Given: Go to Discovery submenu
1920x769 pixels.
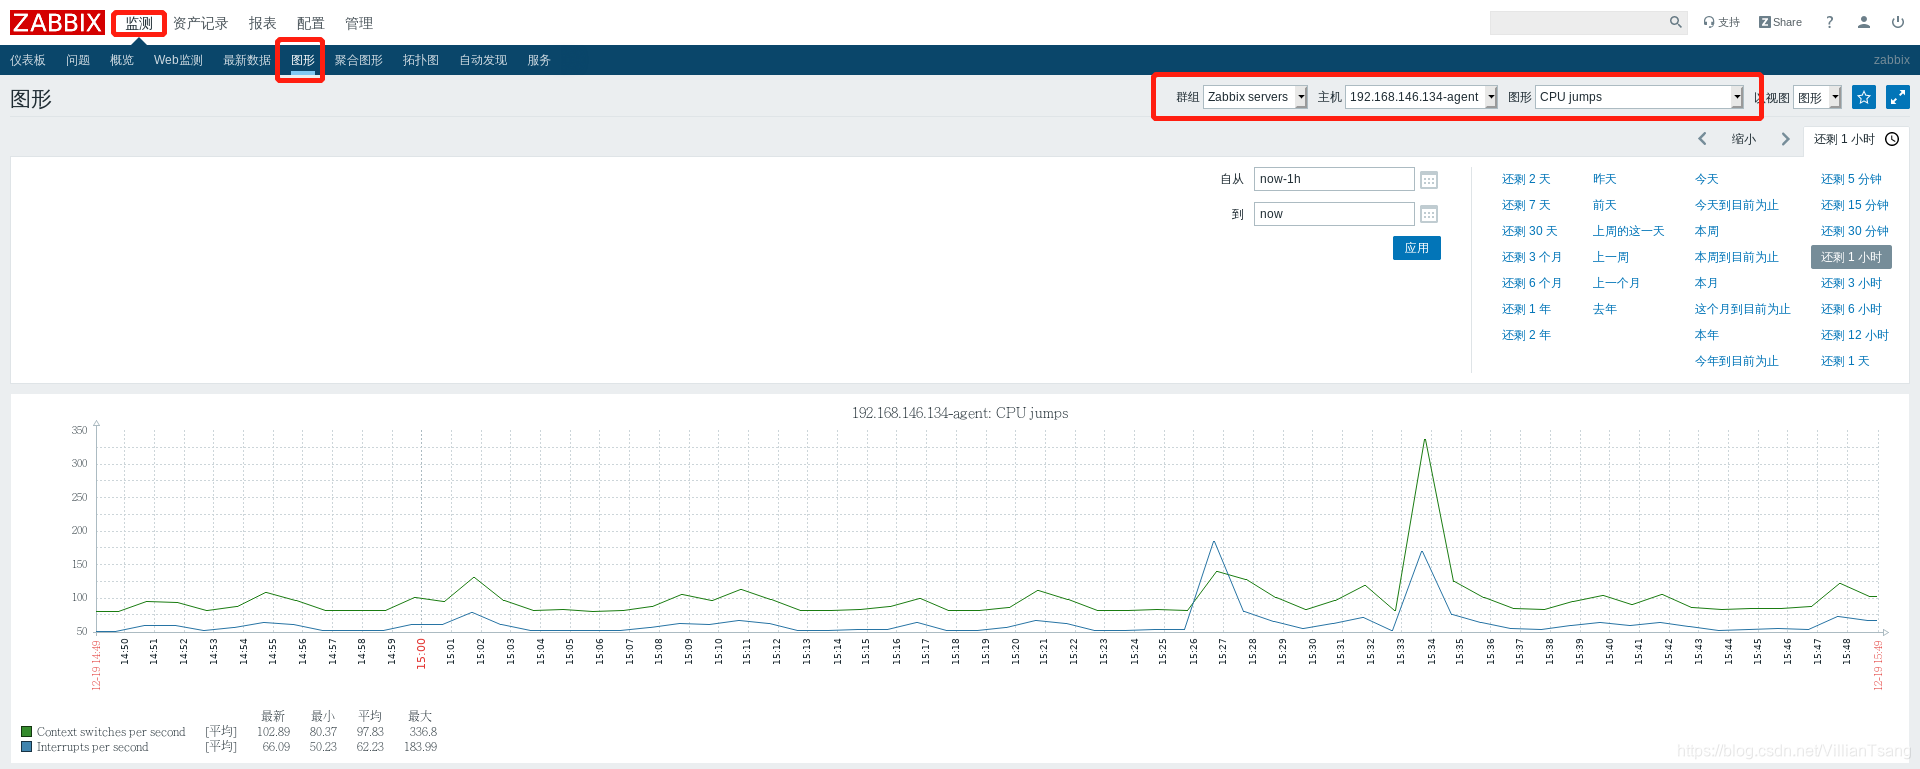Looking at the screenshot, I should click(483, 60).
